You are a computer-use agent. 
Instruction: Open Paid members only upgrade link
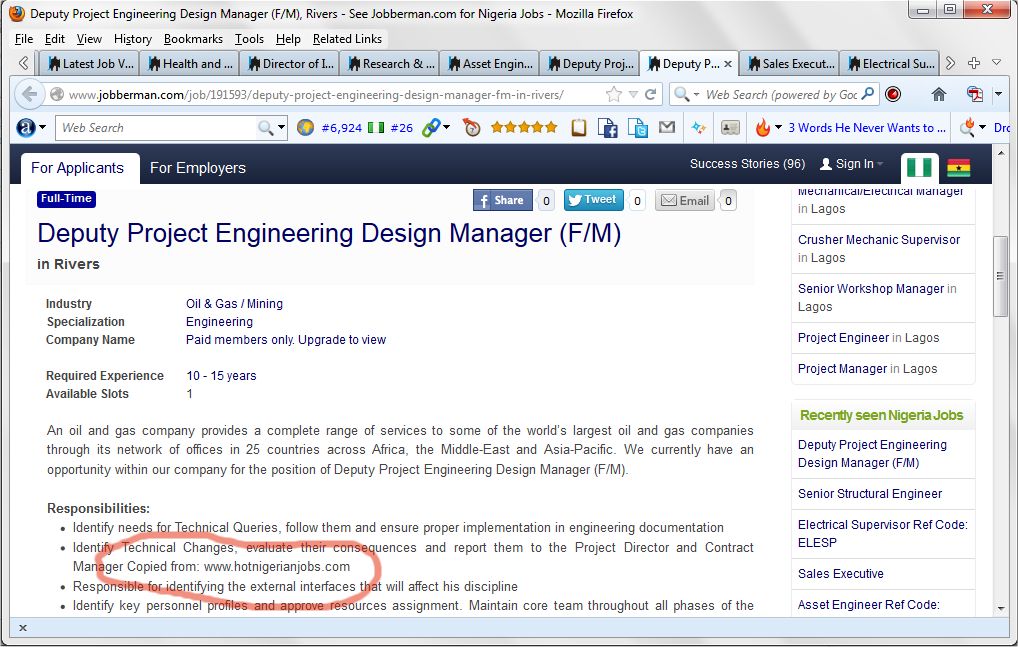coord(286,340)
